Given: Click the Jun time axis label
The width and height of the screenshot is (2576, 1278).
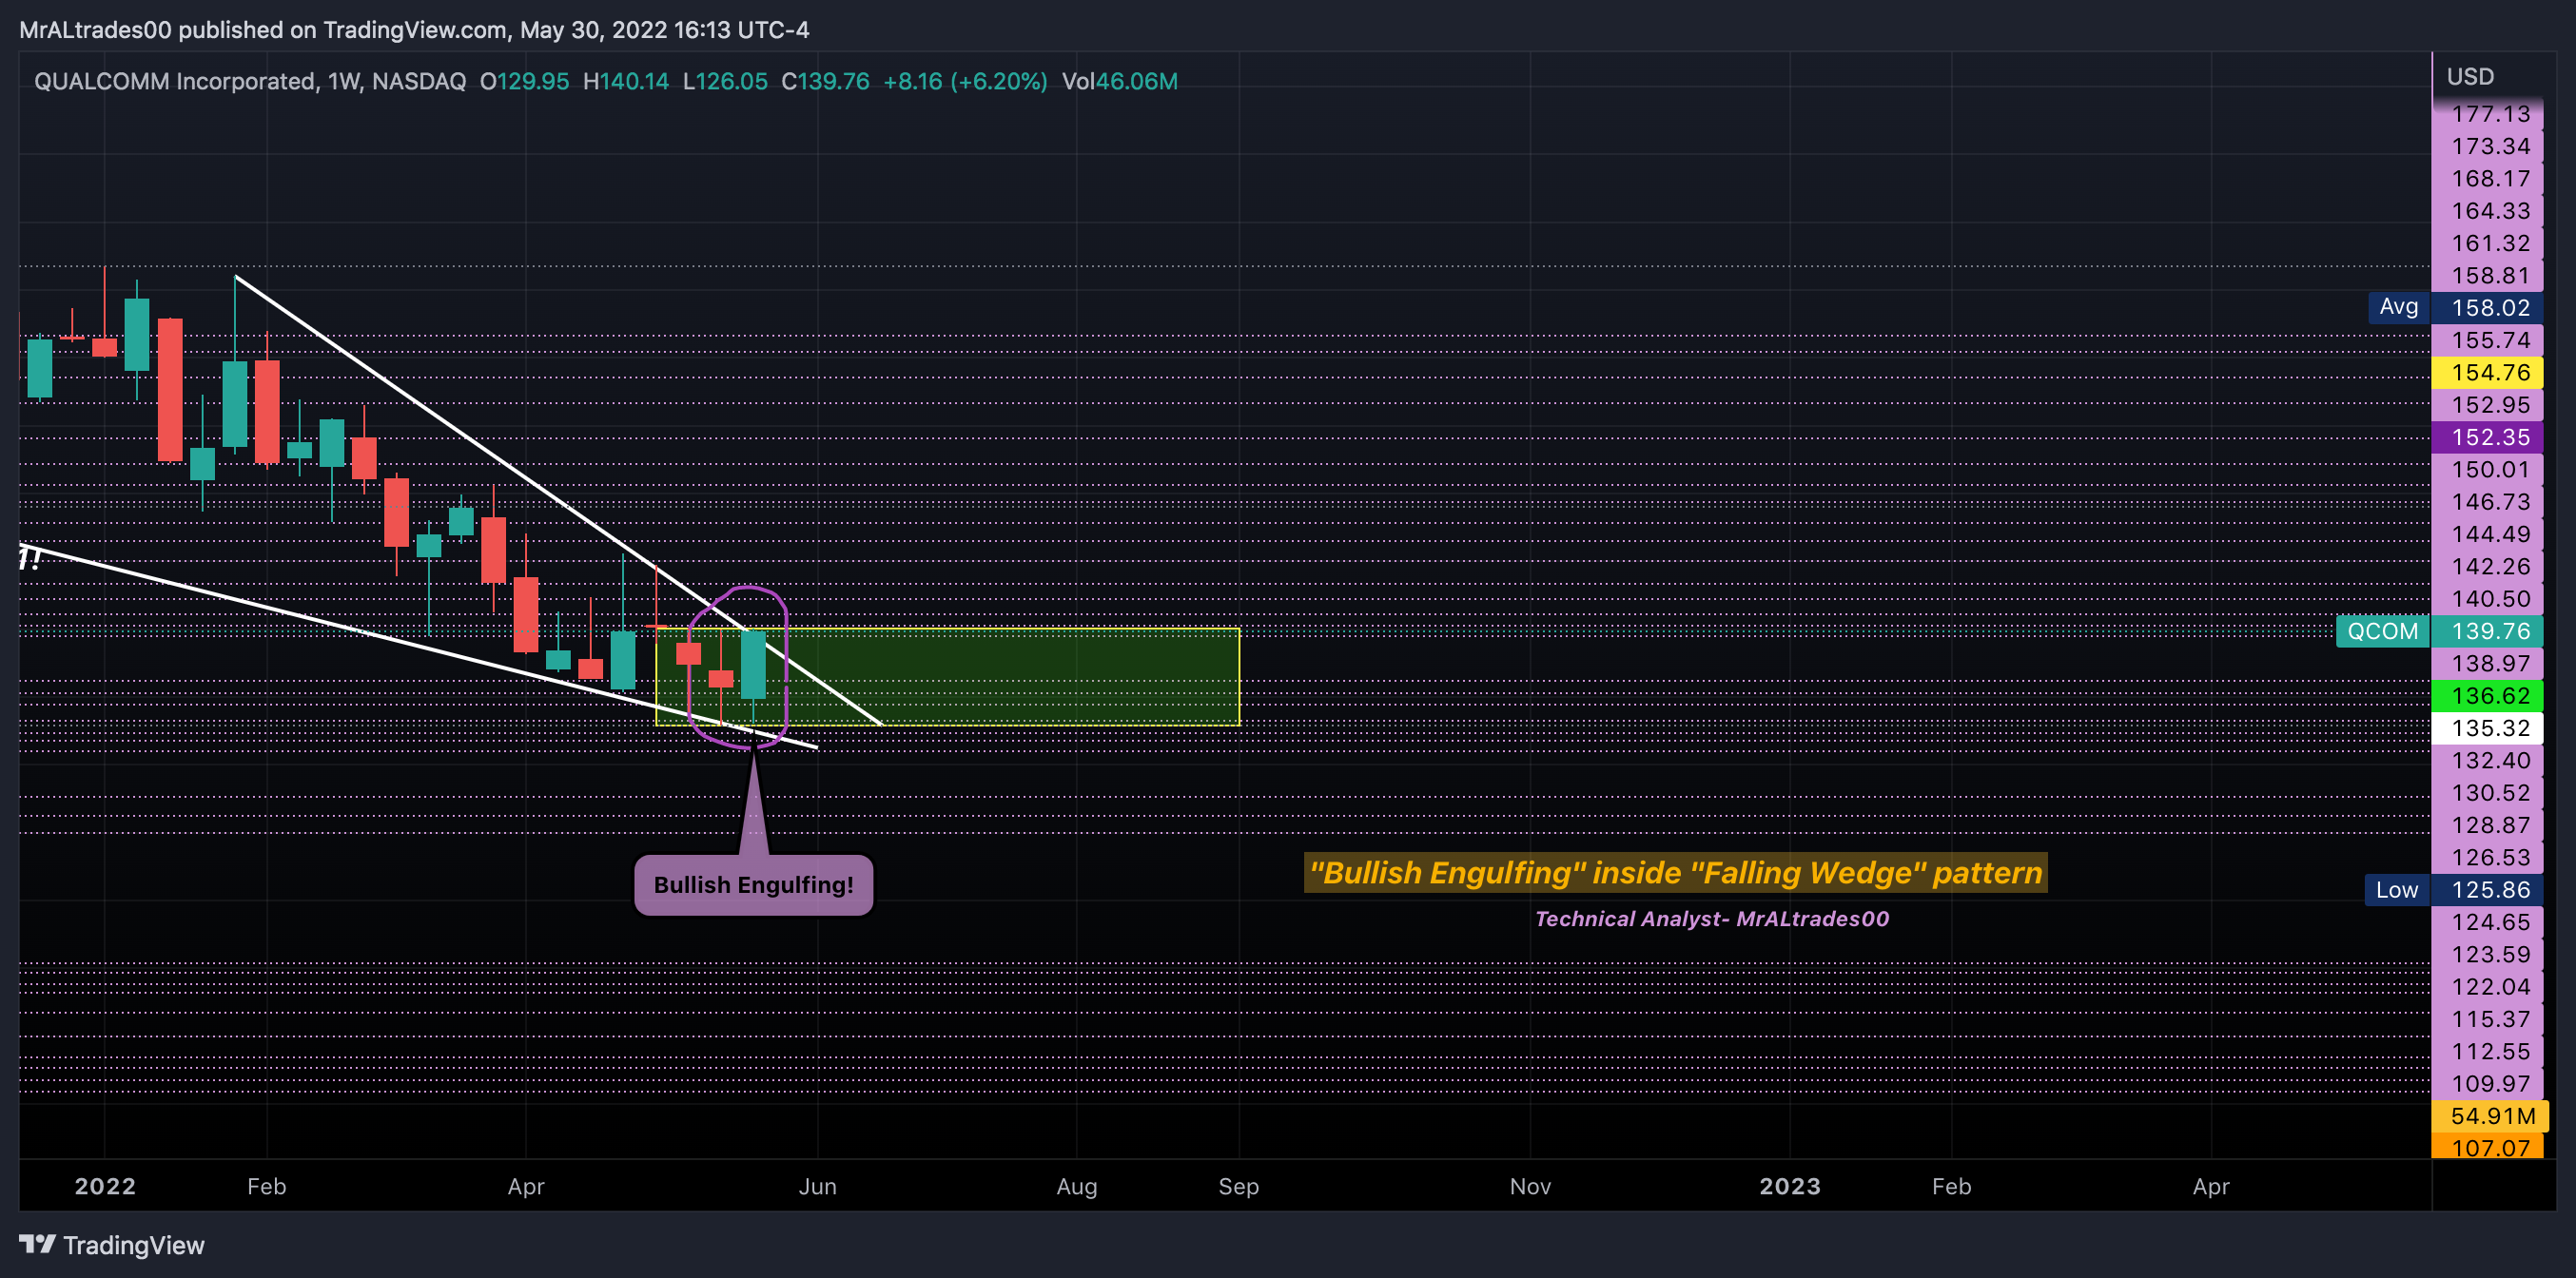Looking at the screenshot, I should coord(818,1187).
